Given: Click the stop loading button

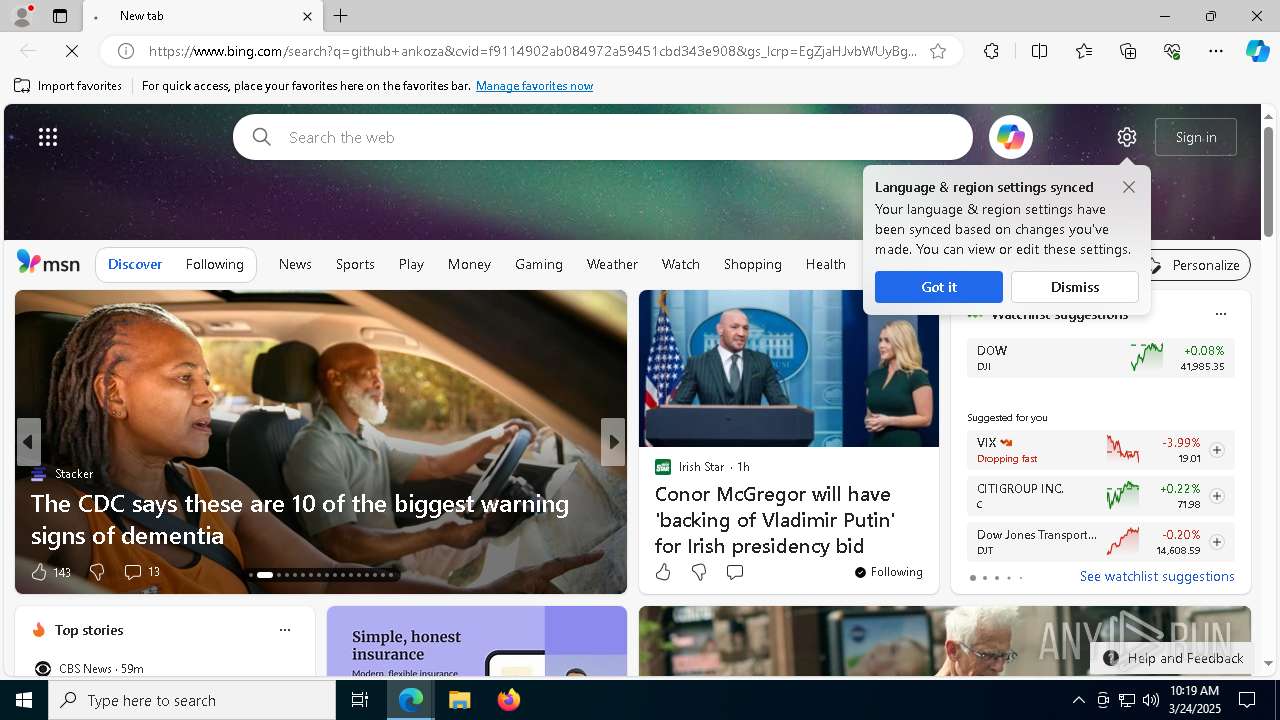Looking at the screenshot, I should 74,51.
